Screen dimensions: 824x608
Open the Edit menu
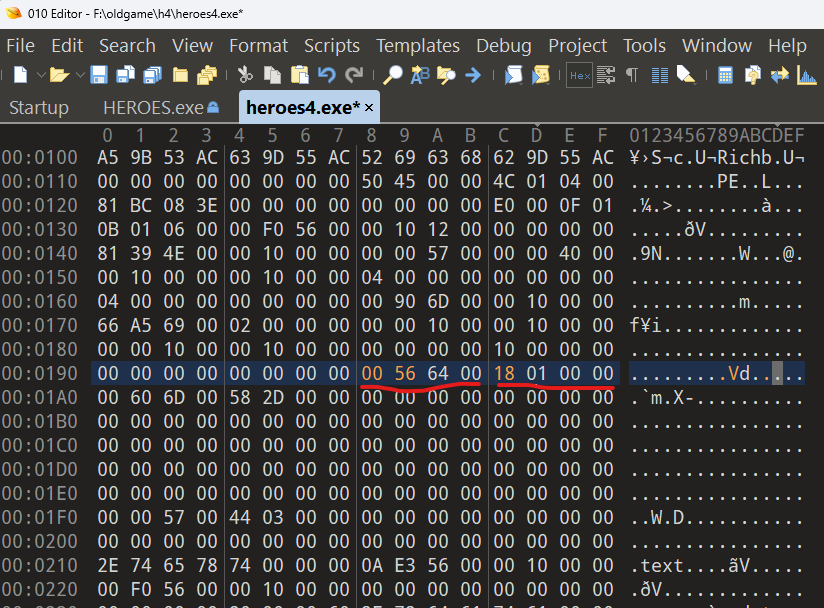[67, 46]
